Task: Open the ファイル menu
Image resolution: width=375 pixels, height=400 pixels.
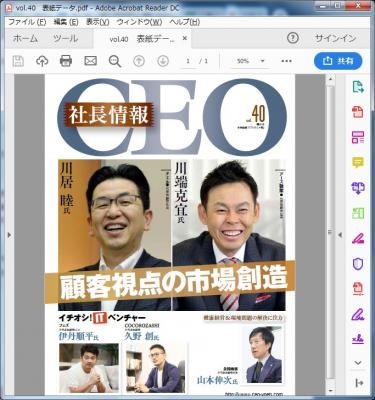Action: point(27,22)
